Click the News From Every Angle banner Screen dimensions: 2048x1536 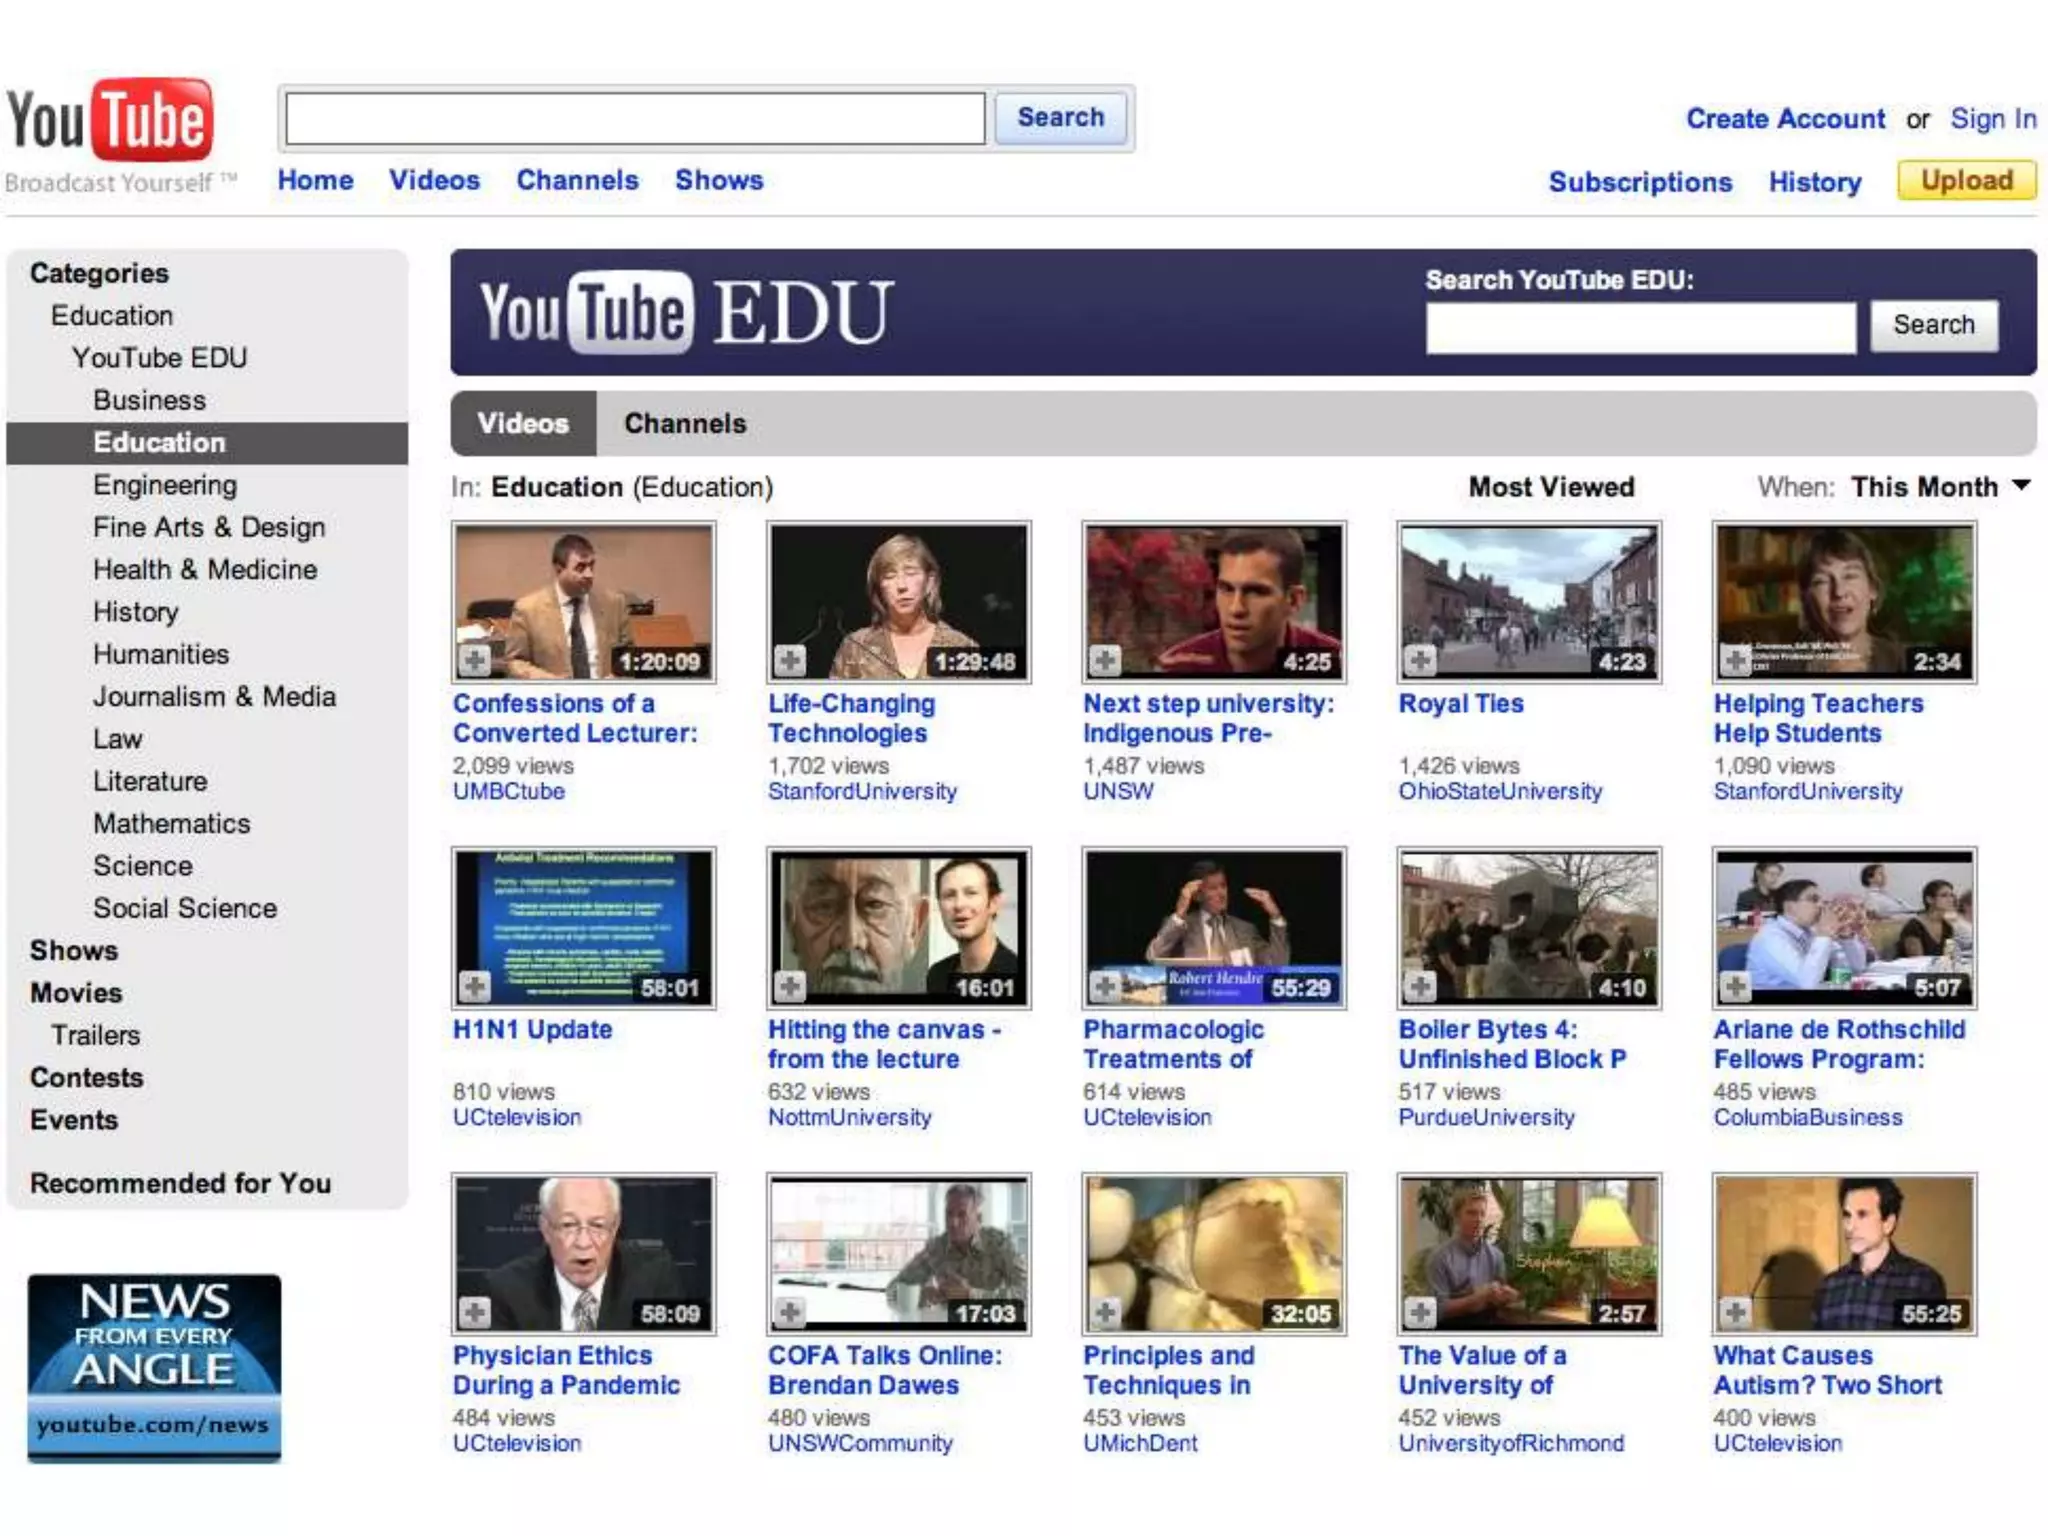pyautogui.click(x=154, y=1367)
